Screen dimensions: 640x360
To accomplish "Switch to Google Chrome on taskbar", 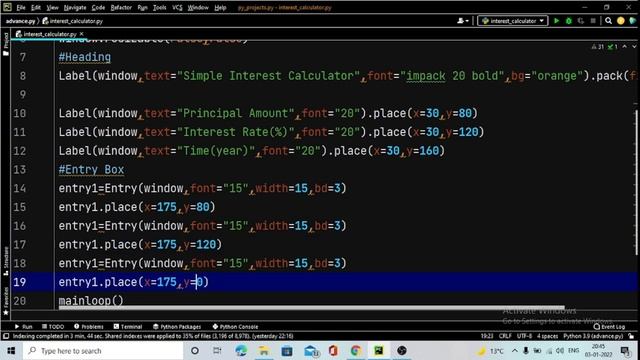I will click(x=356, y=351).
